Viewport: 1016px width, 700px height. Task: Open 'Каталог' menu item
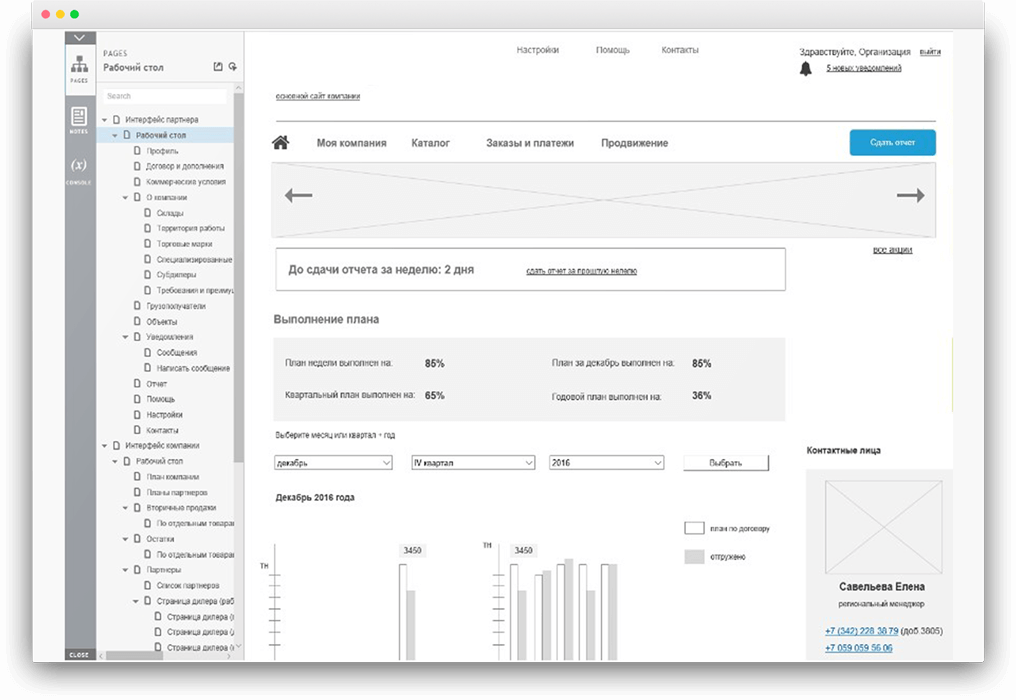[x=431, y=143]
